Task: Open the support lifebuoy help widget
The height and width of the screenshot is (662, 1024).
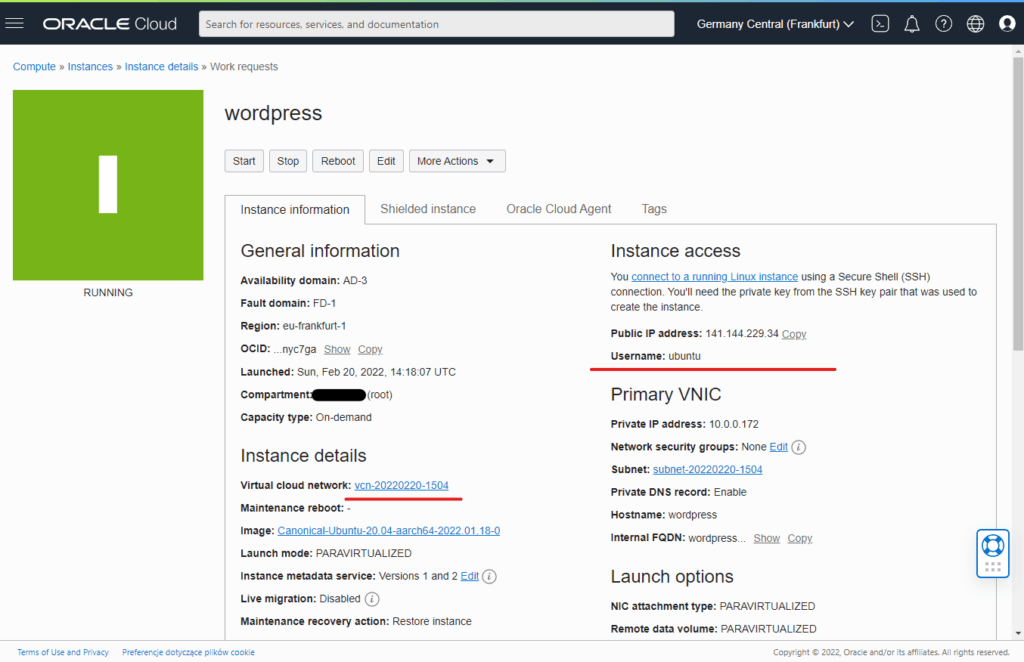Action: click(x=993, y=553)
